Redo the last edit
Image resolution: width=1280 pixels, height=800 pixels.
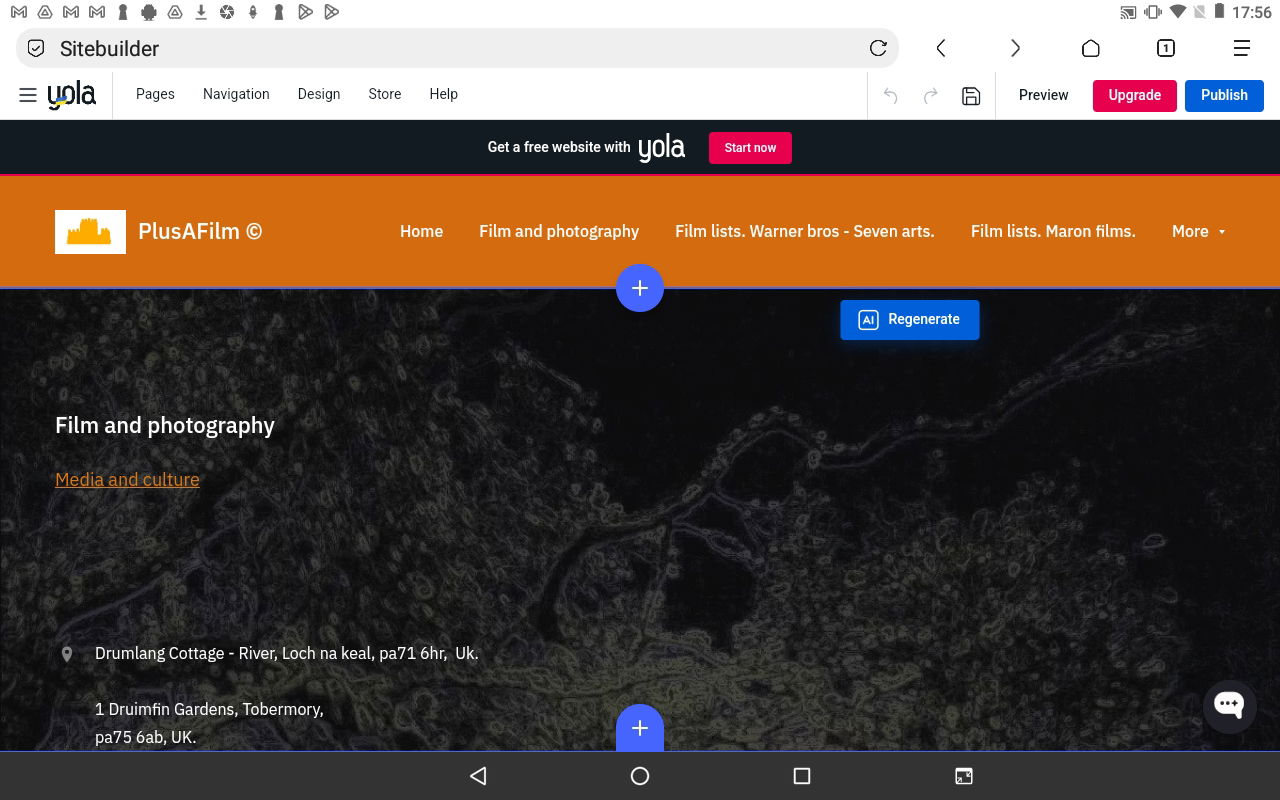(x=930, y=96)
